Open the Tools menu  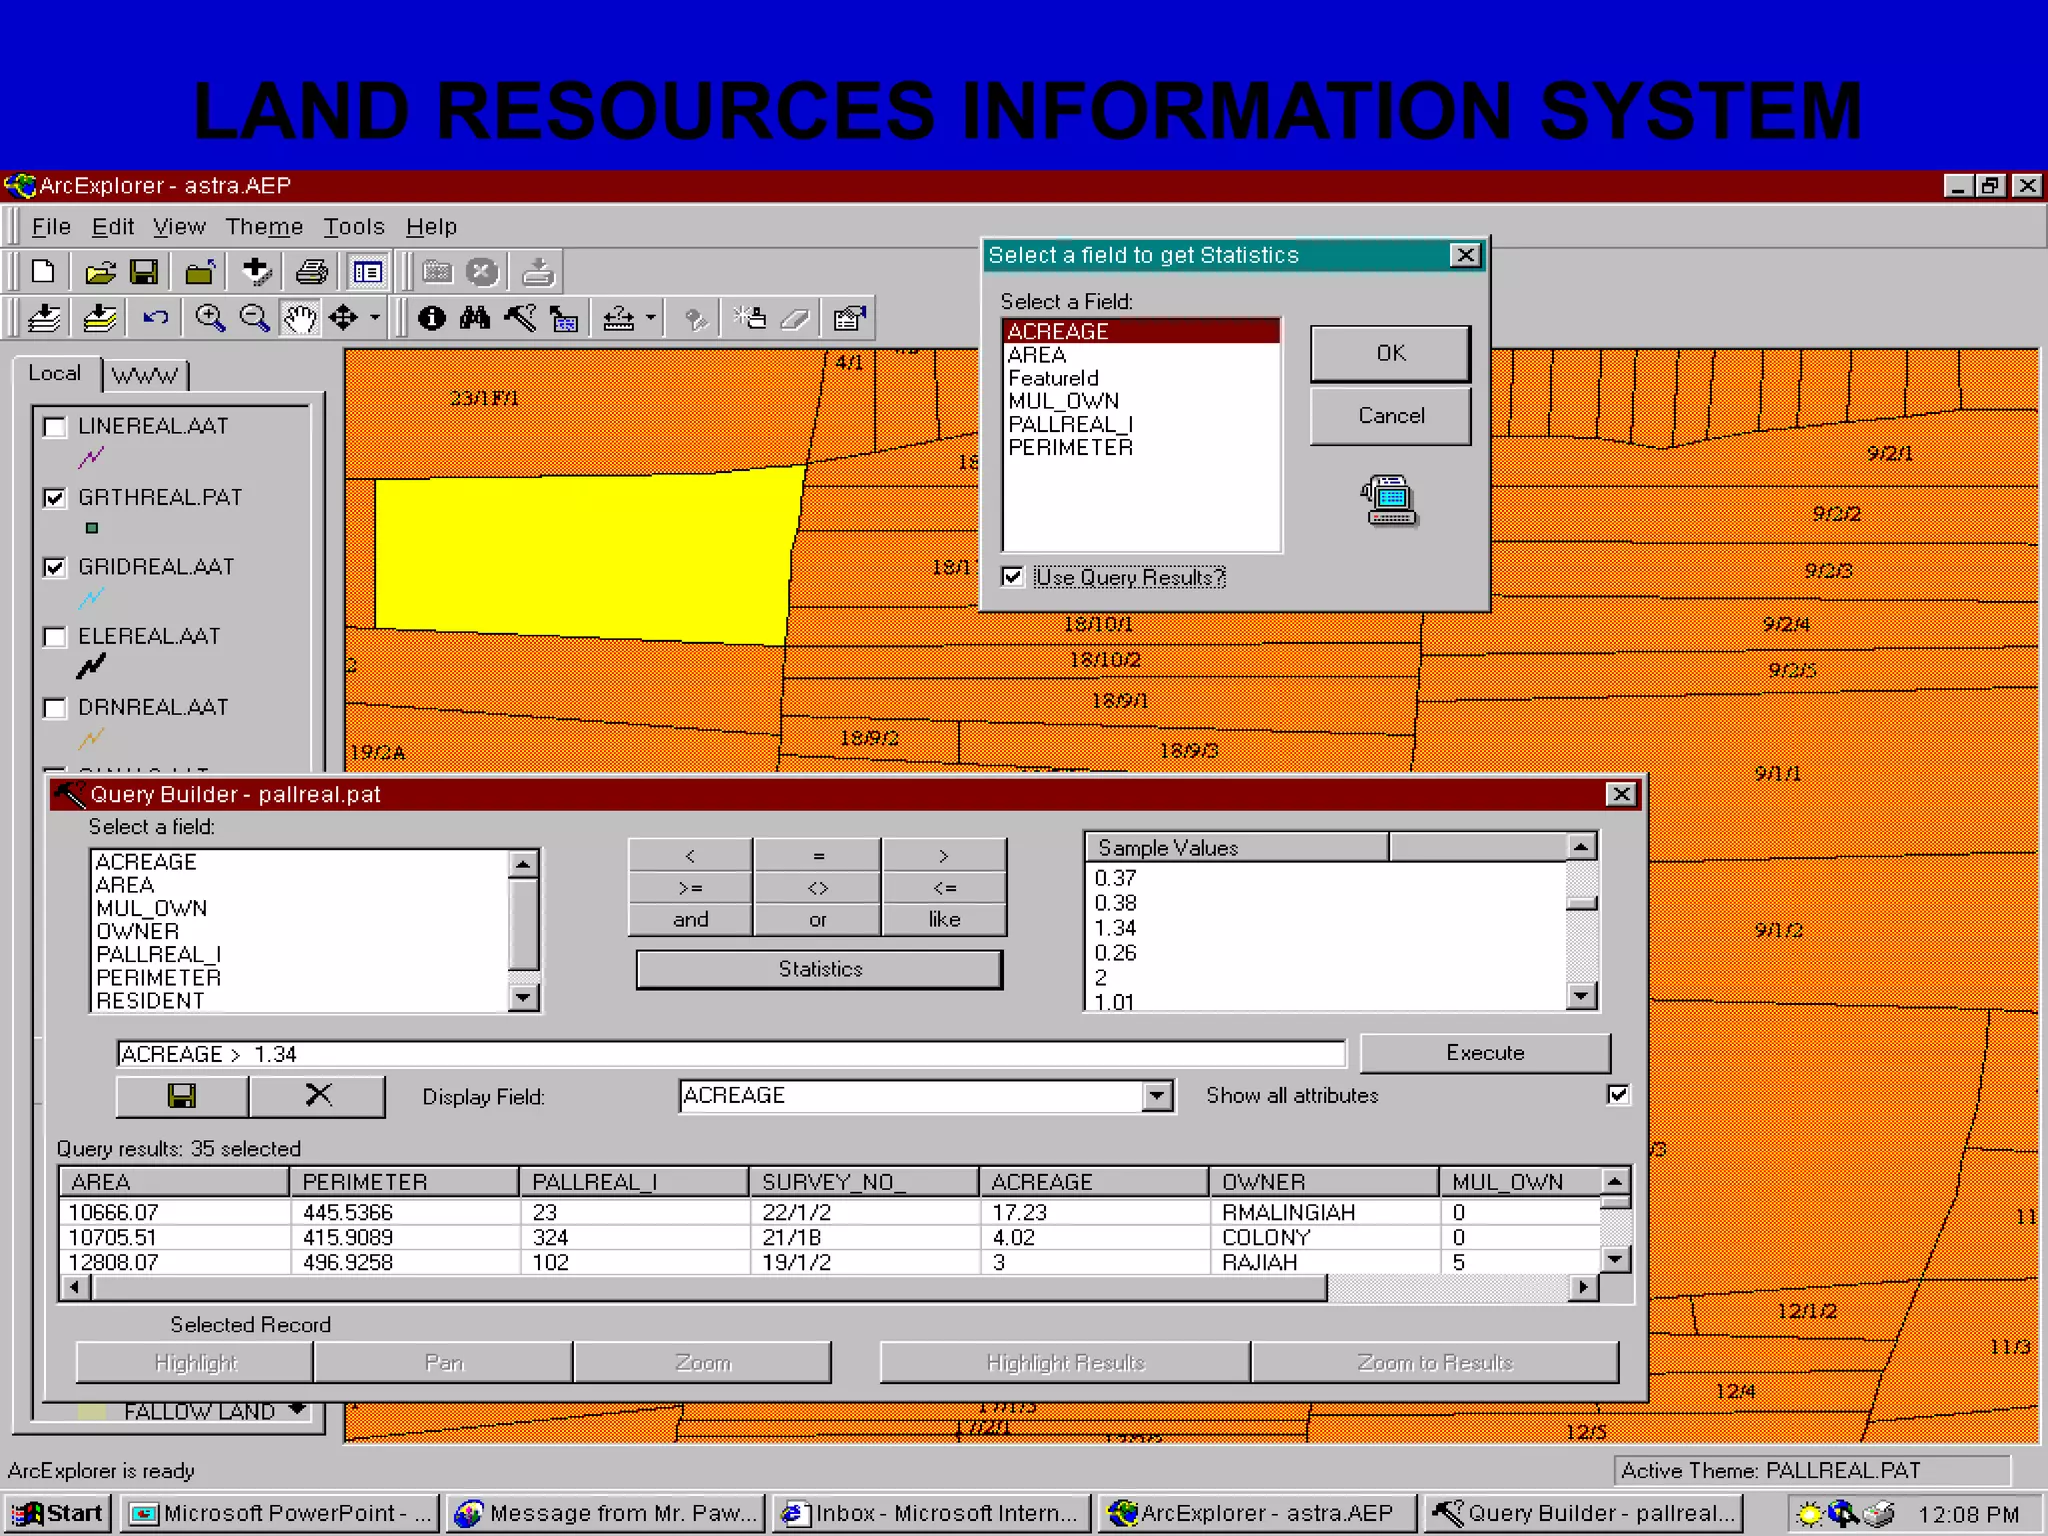(354, 227)
